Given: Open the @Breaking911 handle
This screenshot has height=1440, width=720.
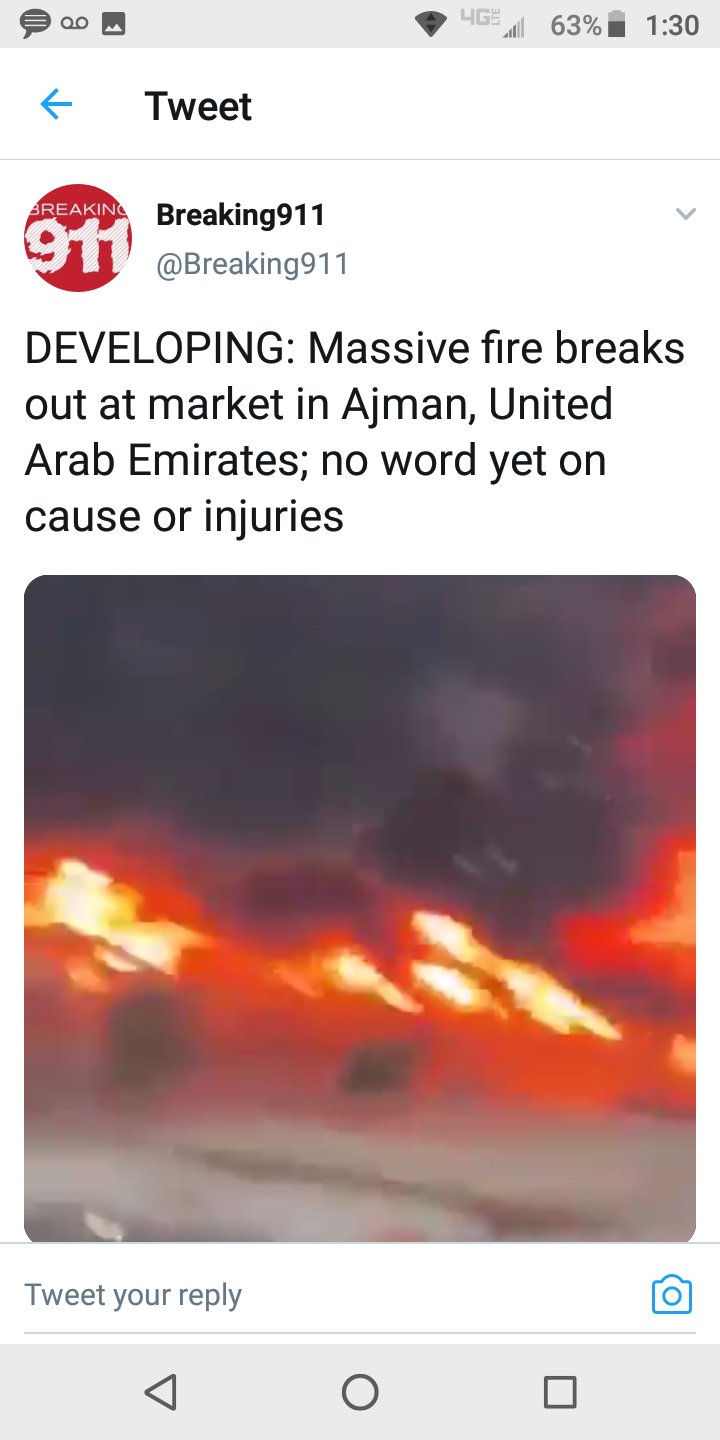Looking at the screenshot, I should [252, 264].
